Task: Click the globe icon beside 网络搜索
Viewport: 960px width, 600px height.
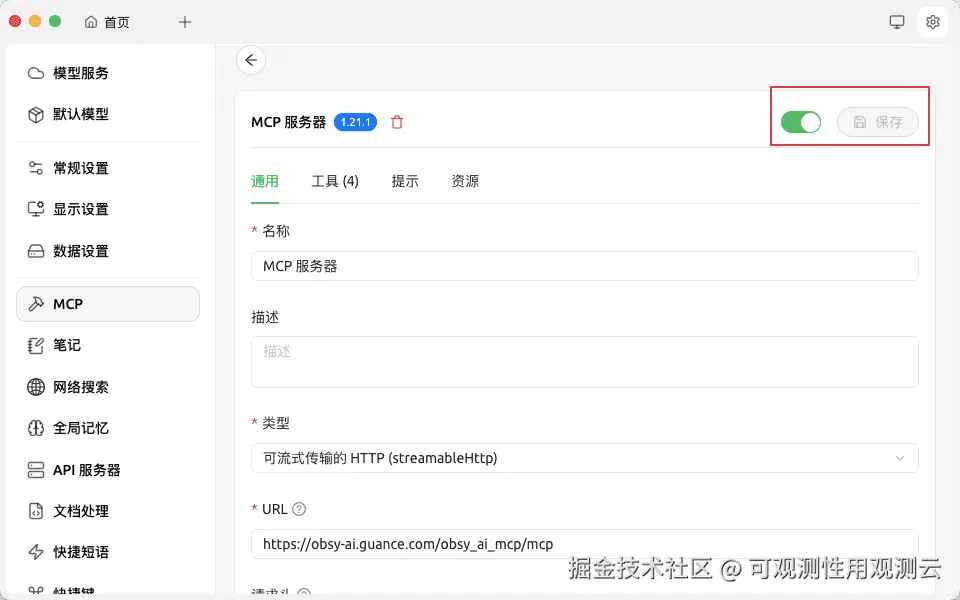Action: tap(36, 387)
